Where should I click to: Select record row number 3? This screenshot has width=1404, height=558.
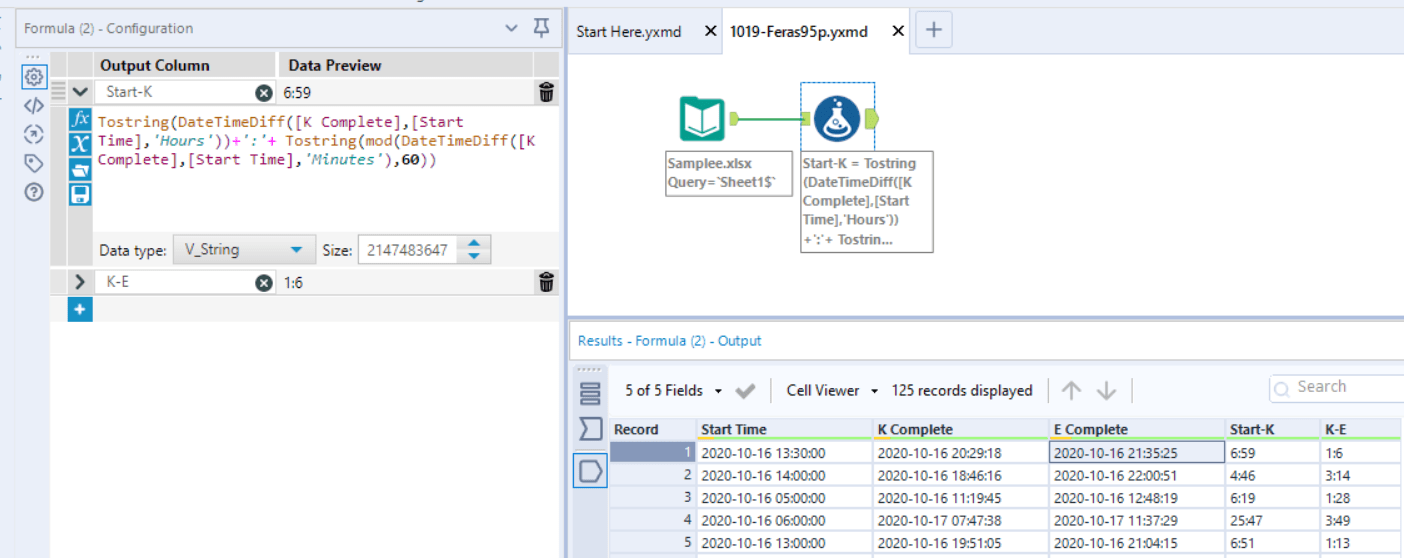point(652,497)
